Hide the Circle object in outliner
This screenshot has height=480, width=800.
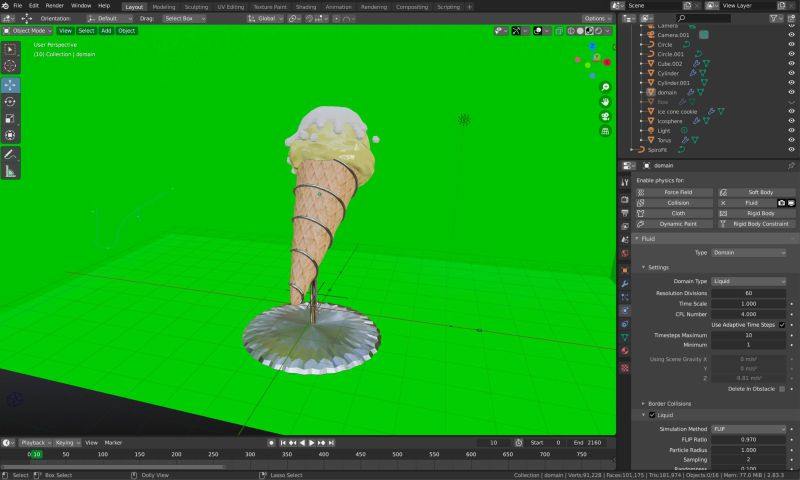pyautogui.click(x=791, y=44)
